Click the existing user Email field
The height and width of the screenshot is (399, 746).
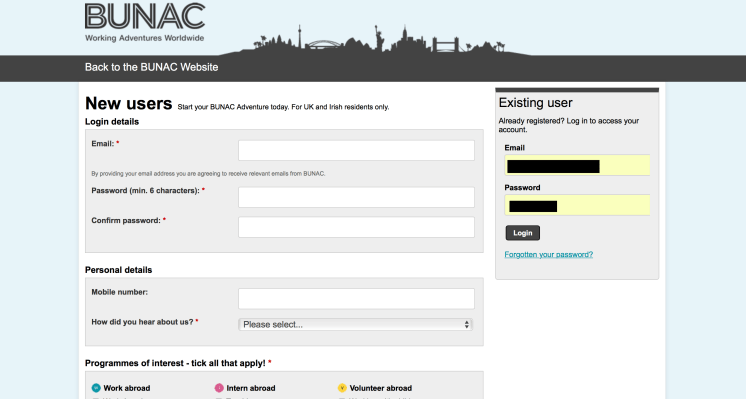(577, 165)
